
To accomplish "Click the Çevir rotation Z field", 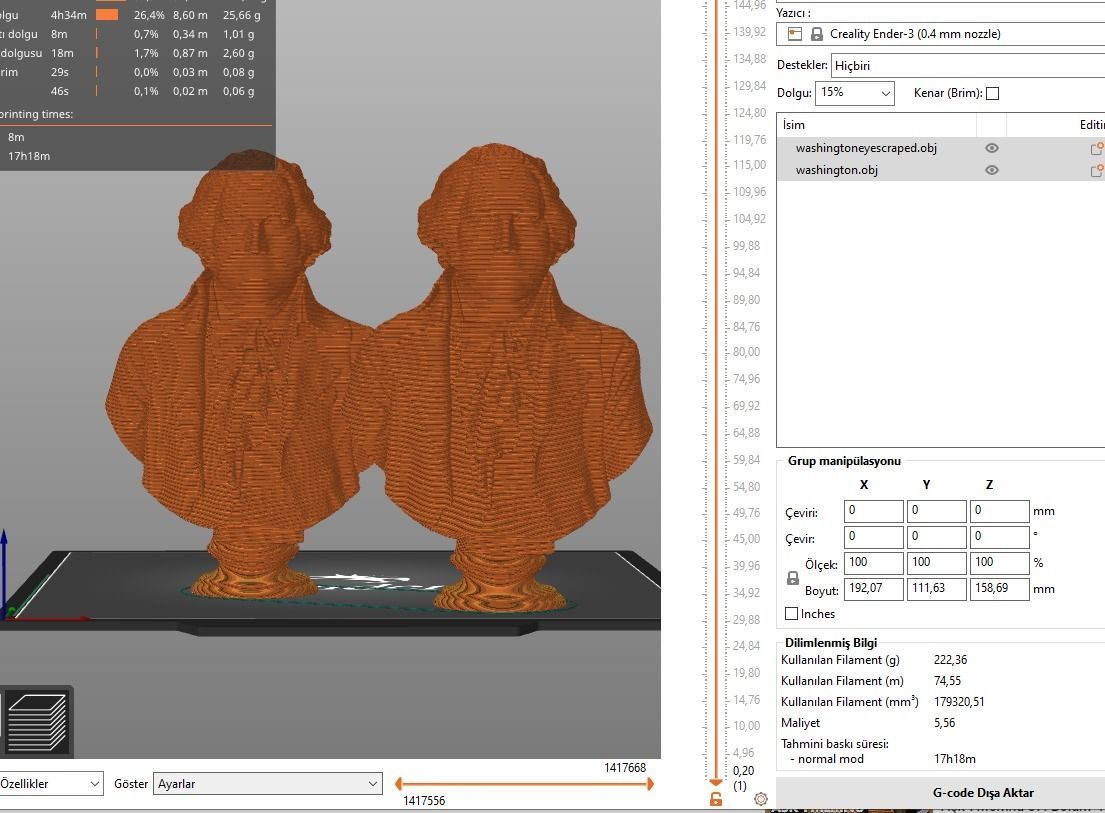I will 999,537.
